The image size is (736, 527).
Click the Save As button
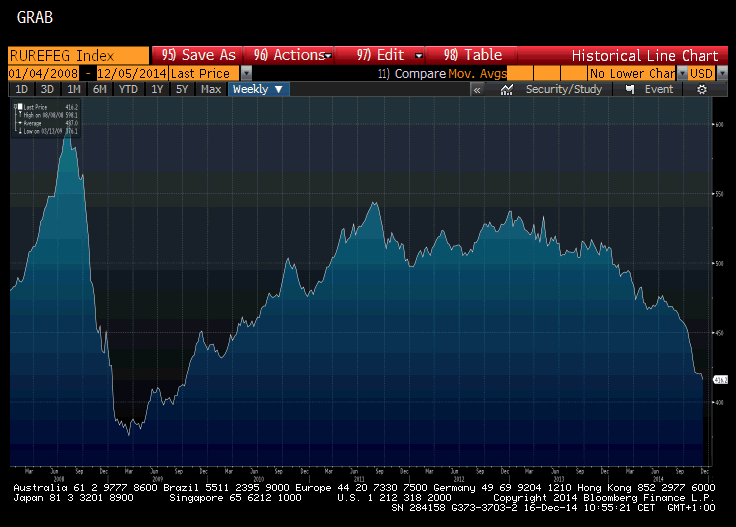196,55
